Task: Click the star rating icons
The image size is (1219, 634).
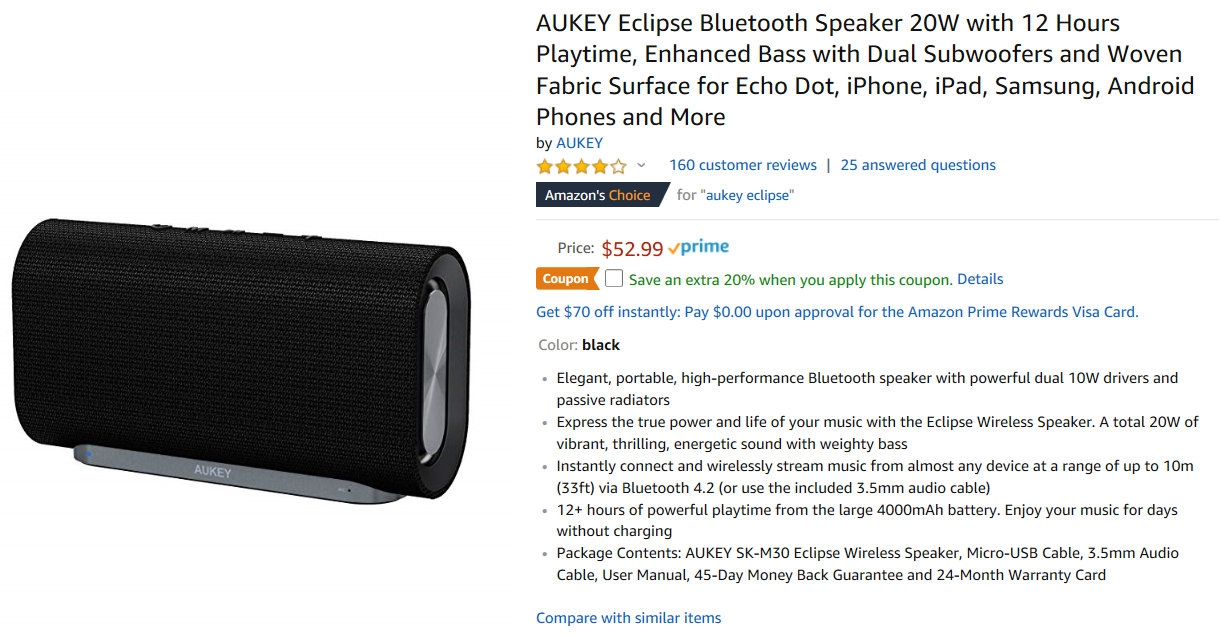Action: (x=581, y=166)
